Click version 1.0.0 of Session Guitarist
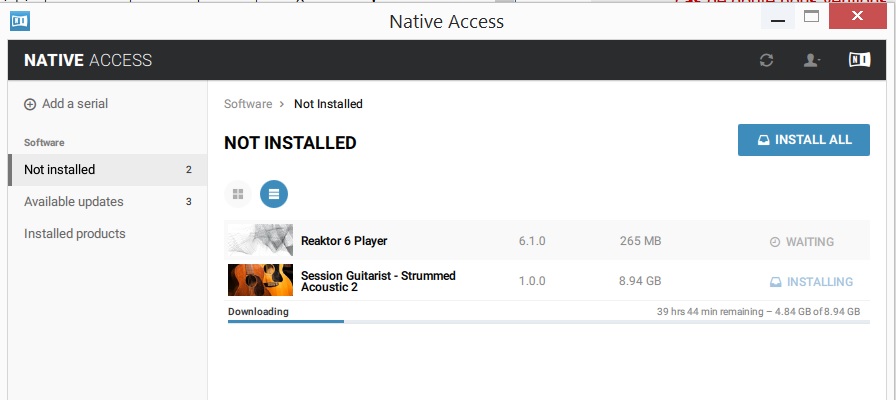Image resolution: width=896 pixels, height=400 pixels. click(x=532, y=281)
